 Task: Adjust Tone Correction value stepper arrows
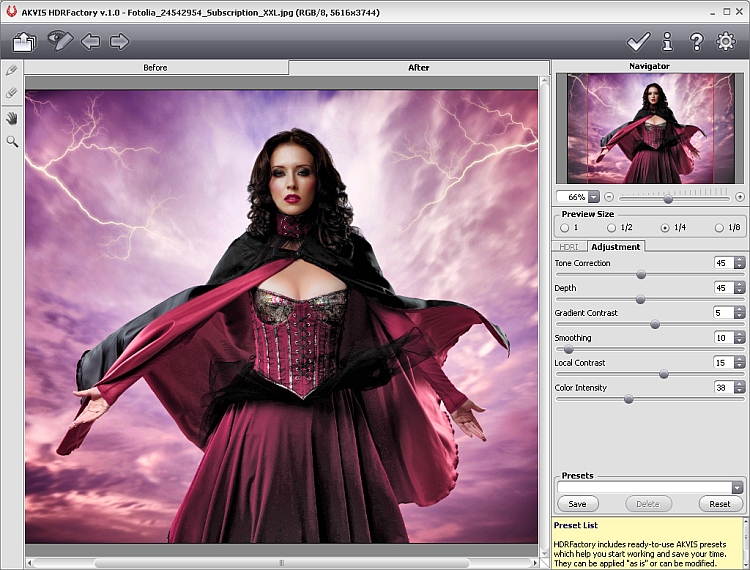pos(740,263)
